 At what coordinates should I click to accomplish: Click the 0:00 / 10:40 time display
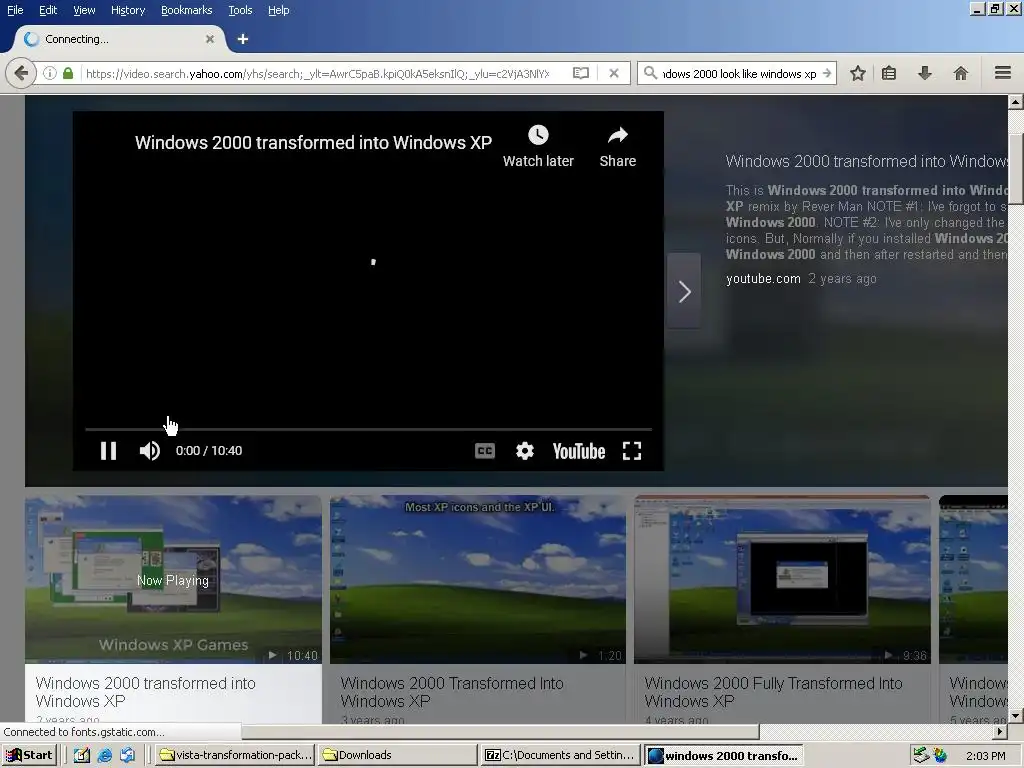coord(209,451)
